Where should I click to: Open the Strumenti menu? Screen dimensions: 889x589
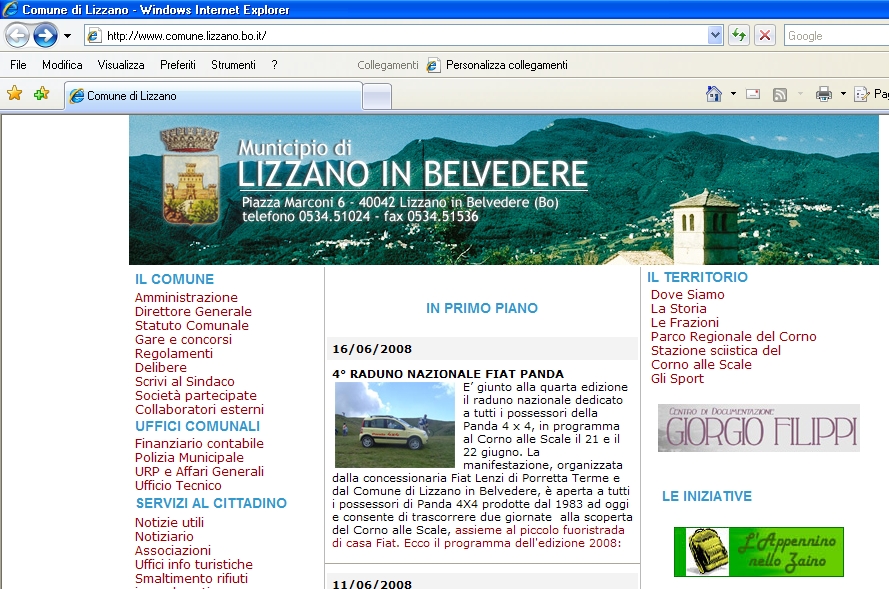(x=233, y=65)
